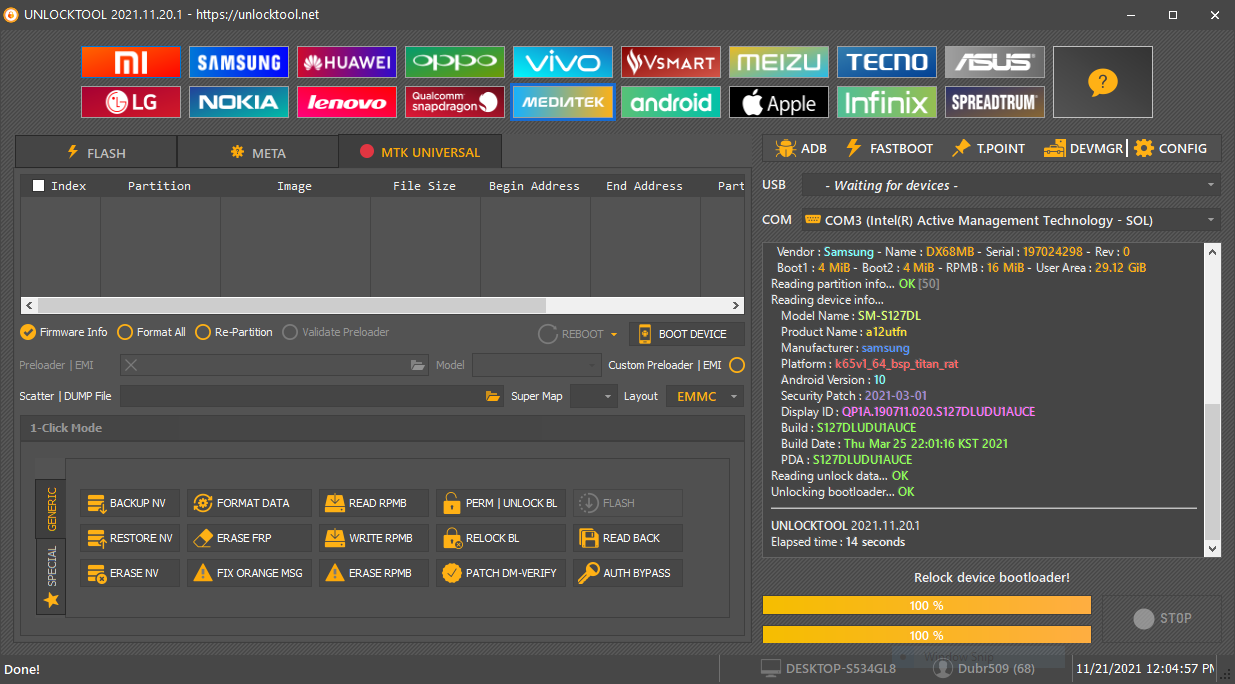Switch to the FLASH tab

96,153
